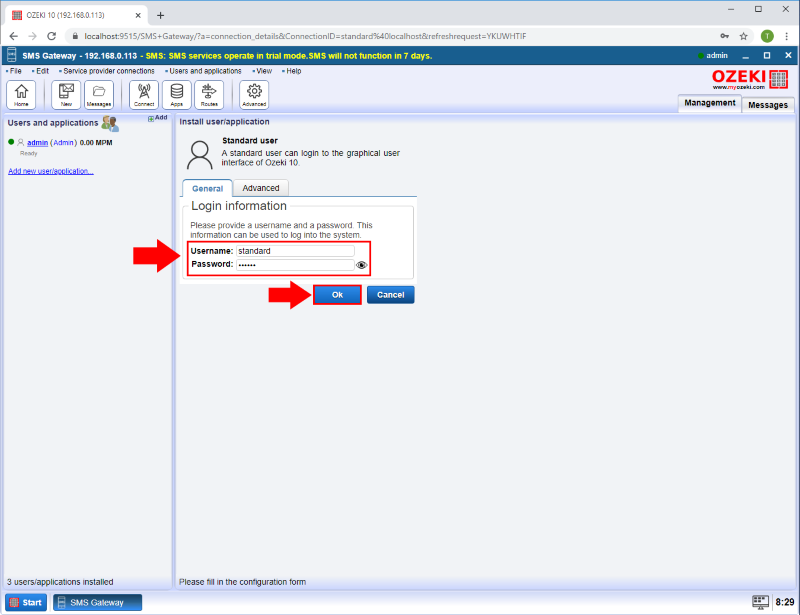Open the admin user link
This screenshot has width=800, height=615.
37,142
